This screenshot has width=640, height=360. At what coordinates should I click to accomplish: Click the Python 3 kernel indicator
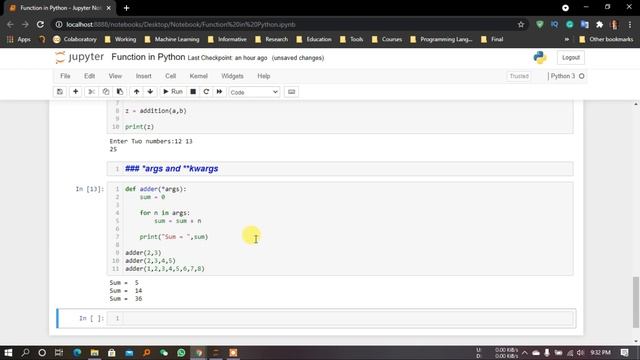[x=567, y=76]
